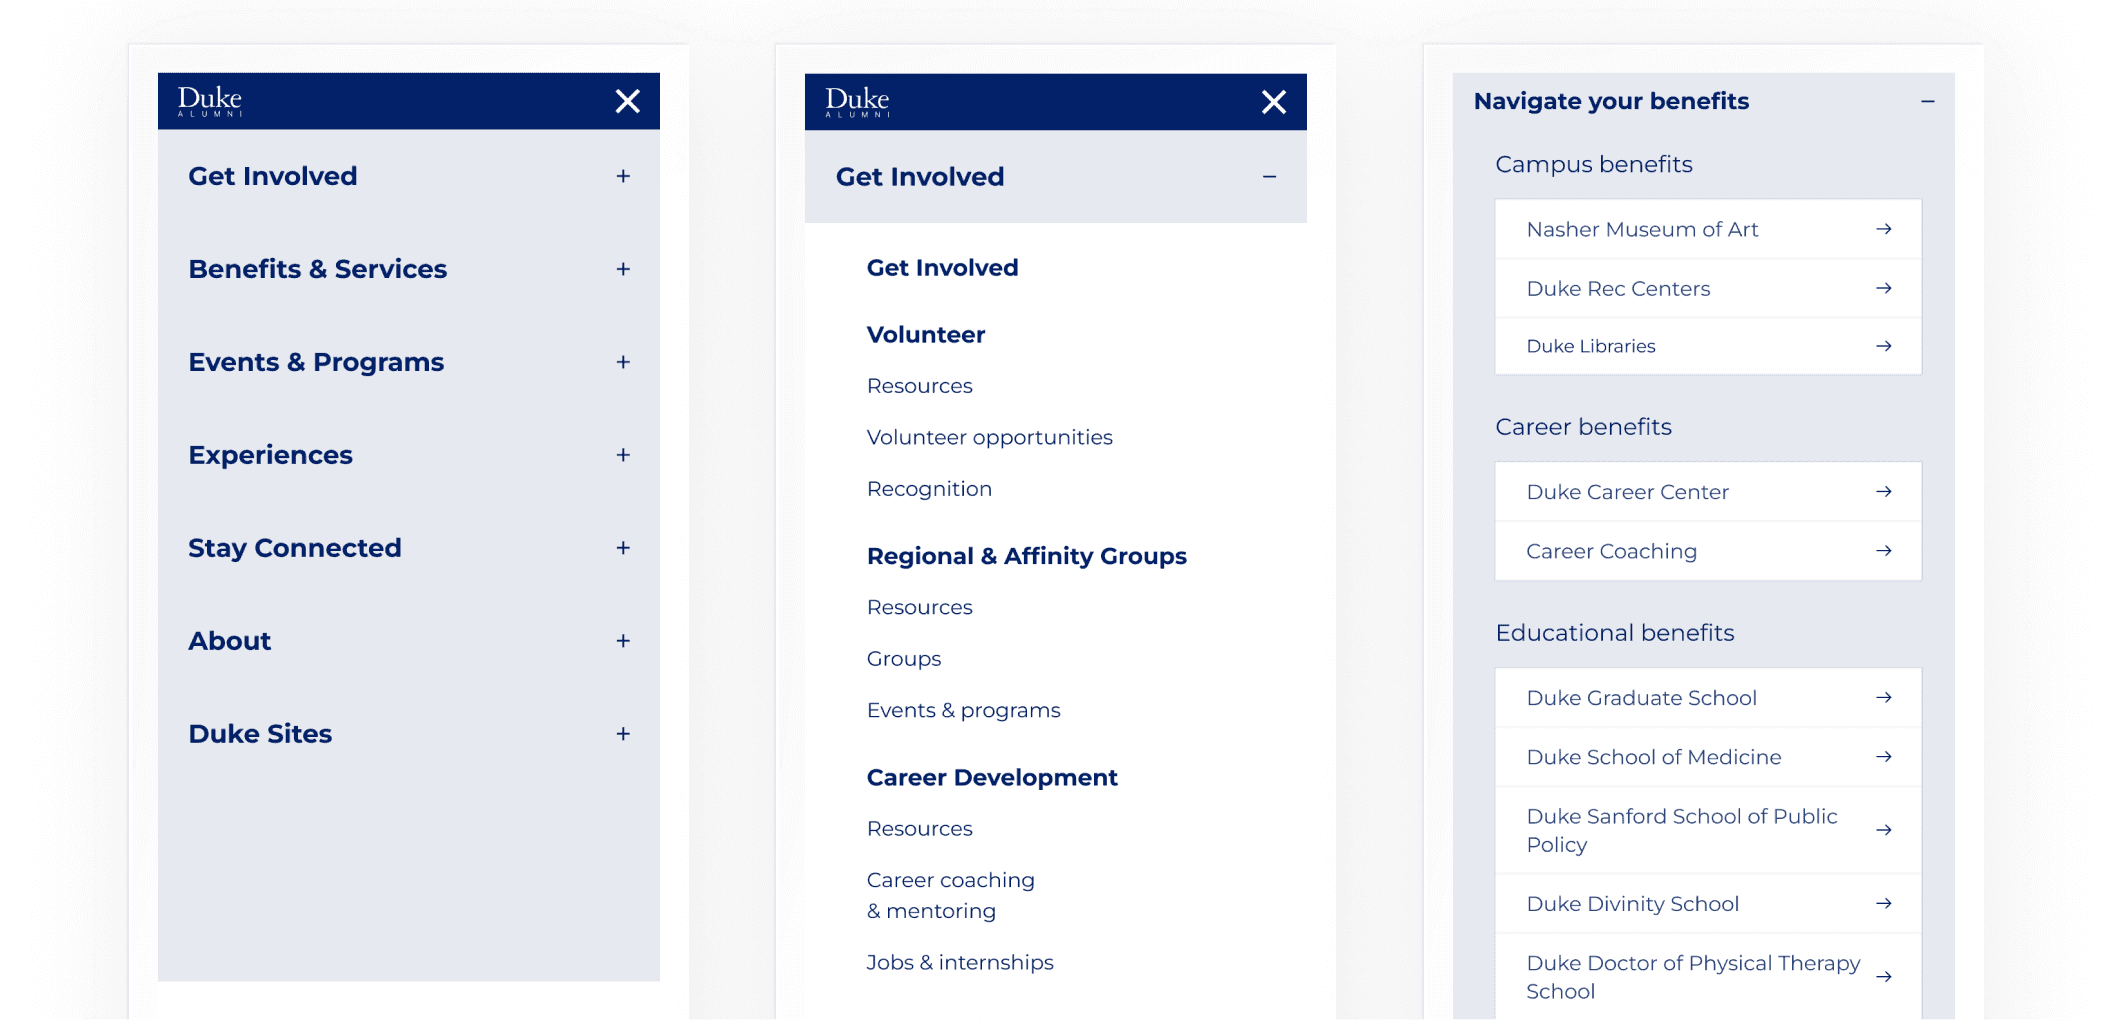Click arrow icon for Duke Graduate School
Screen dimensions: 2110x1020
[x=1884, y=697]
